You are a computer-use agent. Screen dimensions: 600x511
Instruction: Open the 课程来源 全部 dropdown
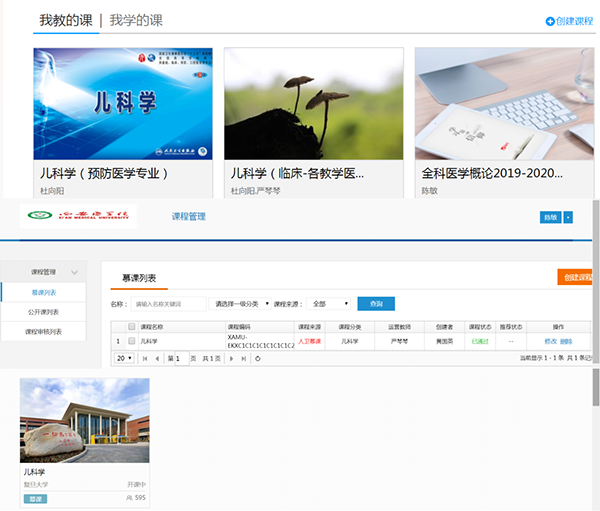(329, 304)
